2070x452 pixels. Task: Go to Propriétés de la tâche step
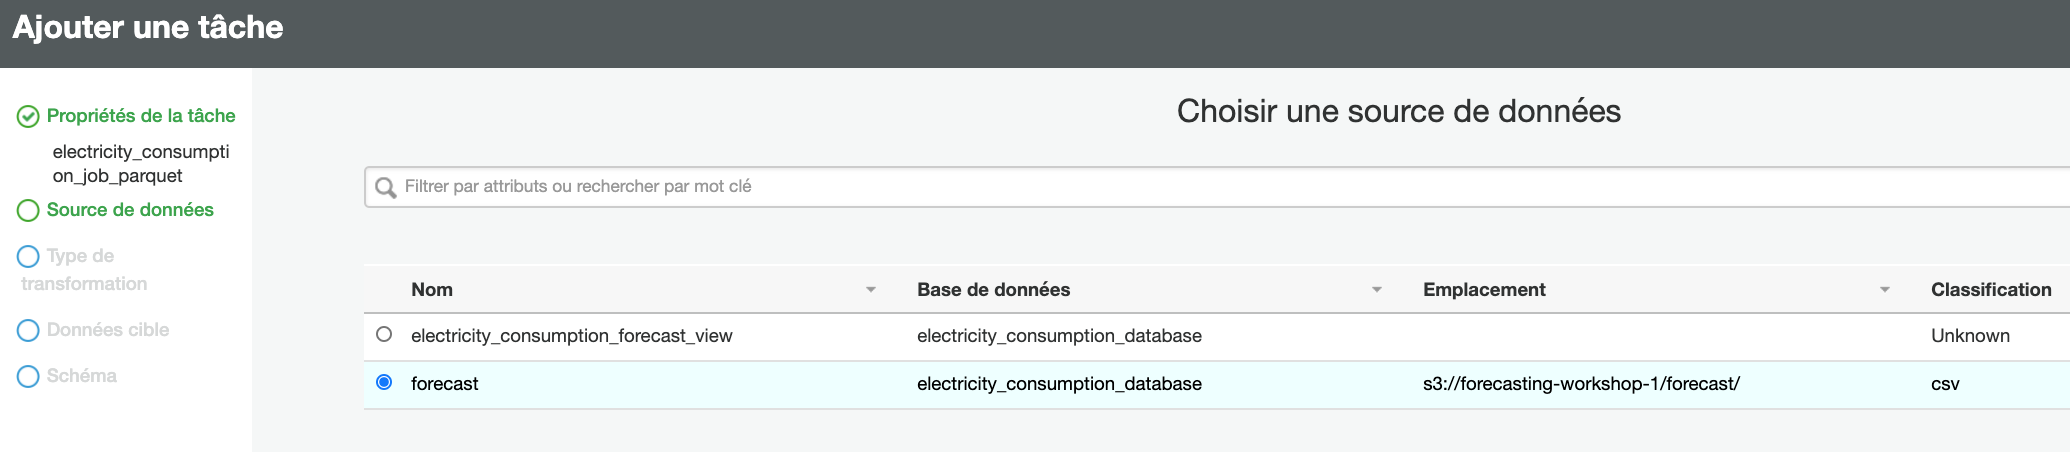coord(141,116)
